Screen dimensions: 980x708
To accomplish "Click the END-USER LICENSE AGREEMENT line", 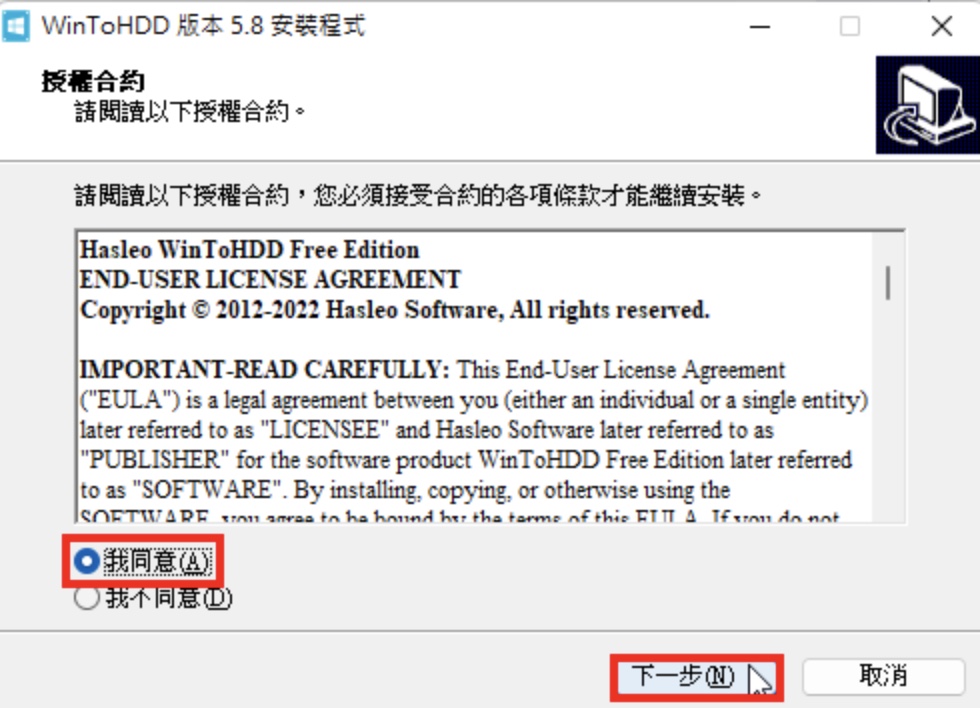I will point(270,279).
